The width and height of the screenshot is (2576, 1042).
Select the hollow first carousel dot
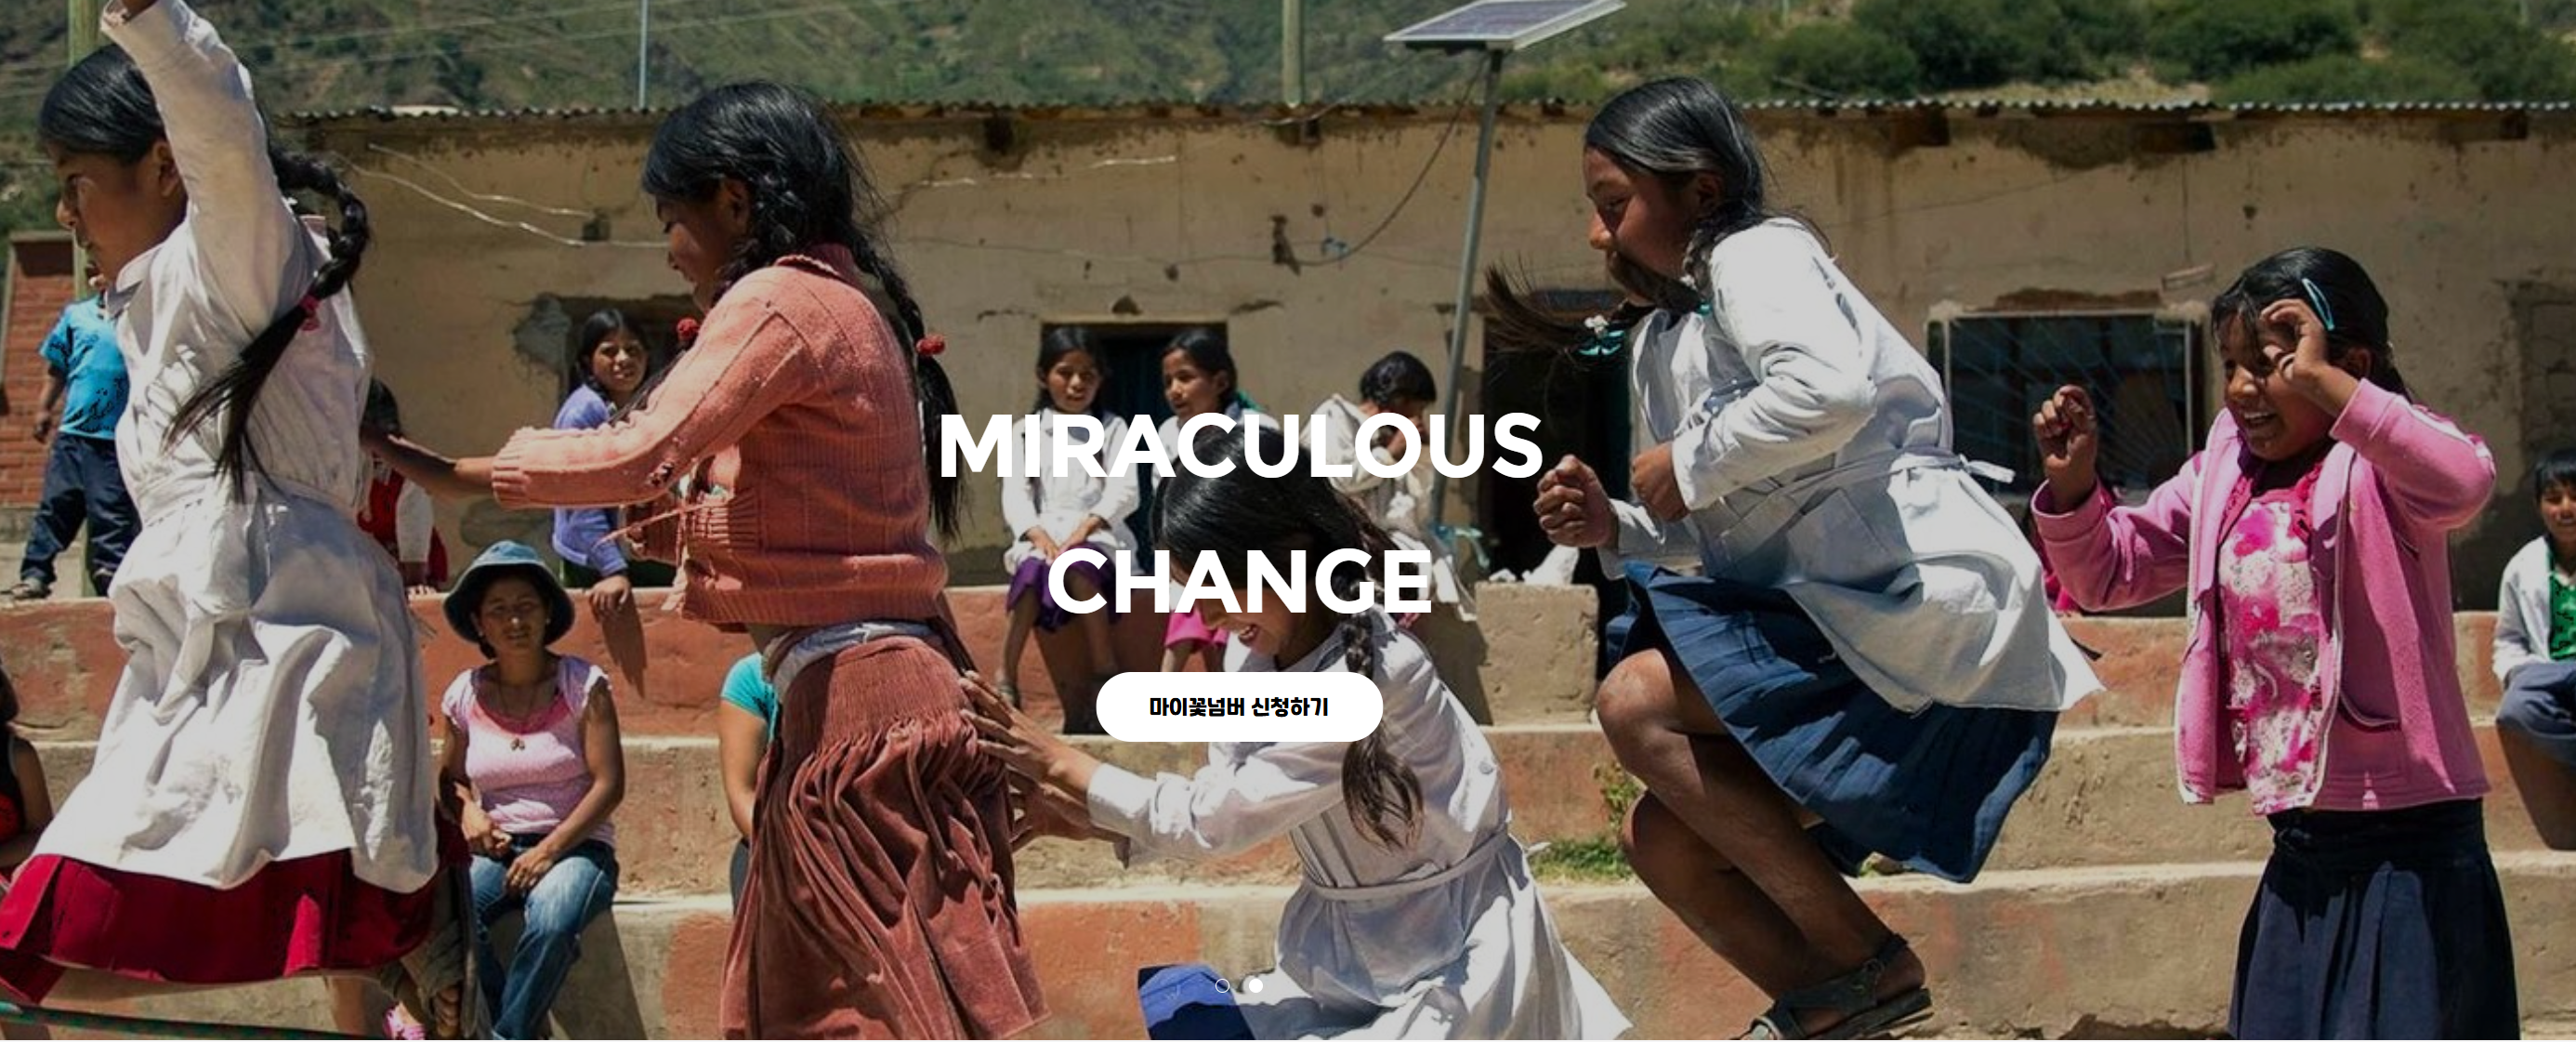click(1222, 985)
